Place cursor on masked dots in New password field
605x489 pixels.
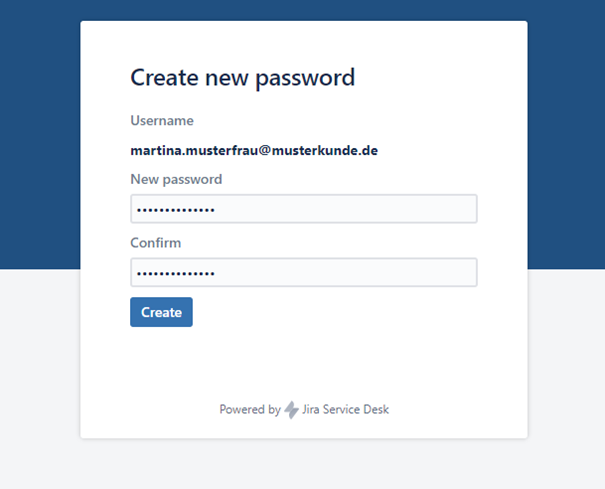176,210
